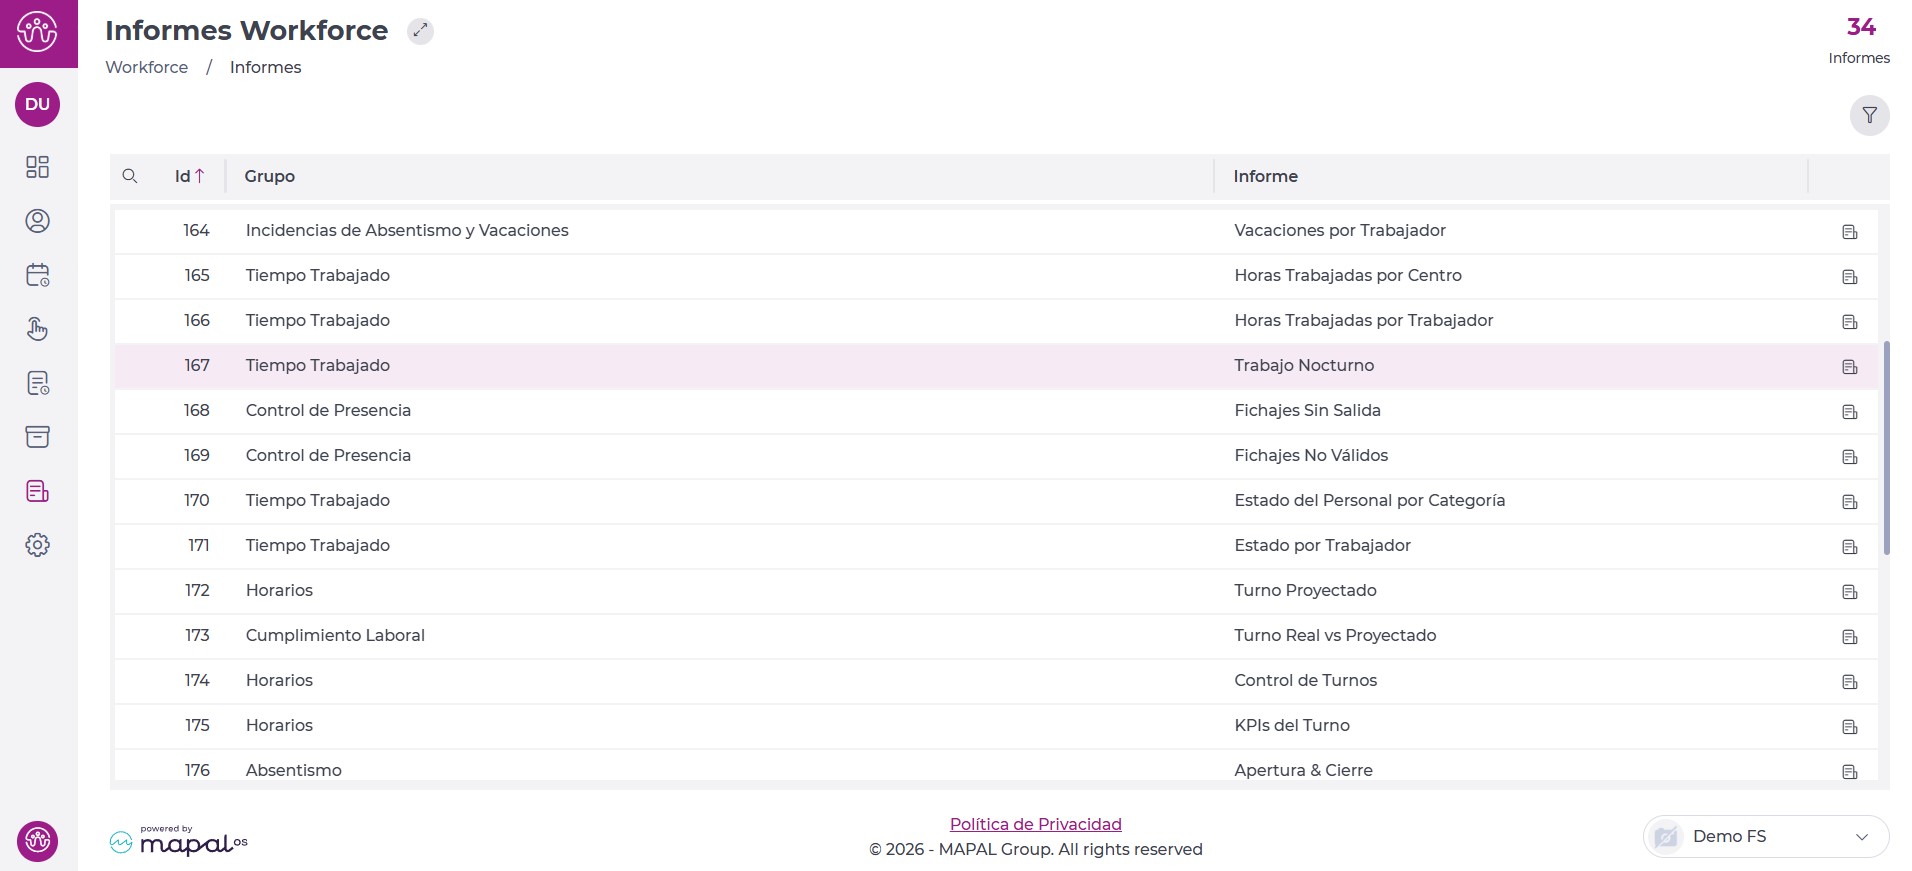Open the user profile icon in sidebar
The image size is (1912, 871).
[37, 221]
